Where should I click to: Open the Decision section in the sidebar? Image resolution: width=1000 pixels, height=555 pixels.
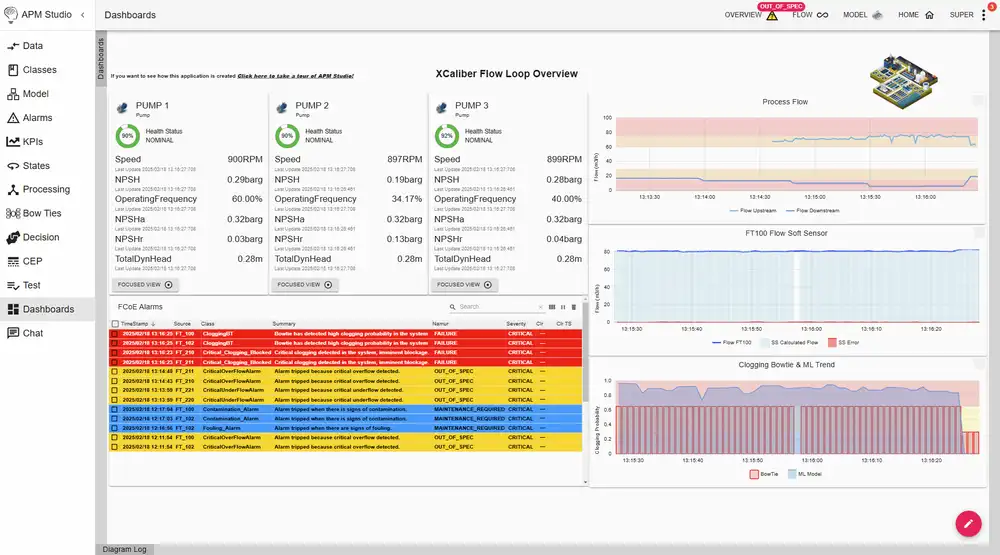tap(33, 237)
